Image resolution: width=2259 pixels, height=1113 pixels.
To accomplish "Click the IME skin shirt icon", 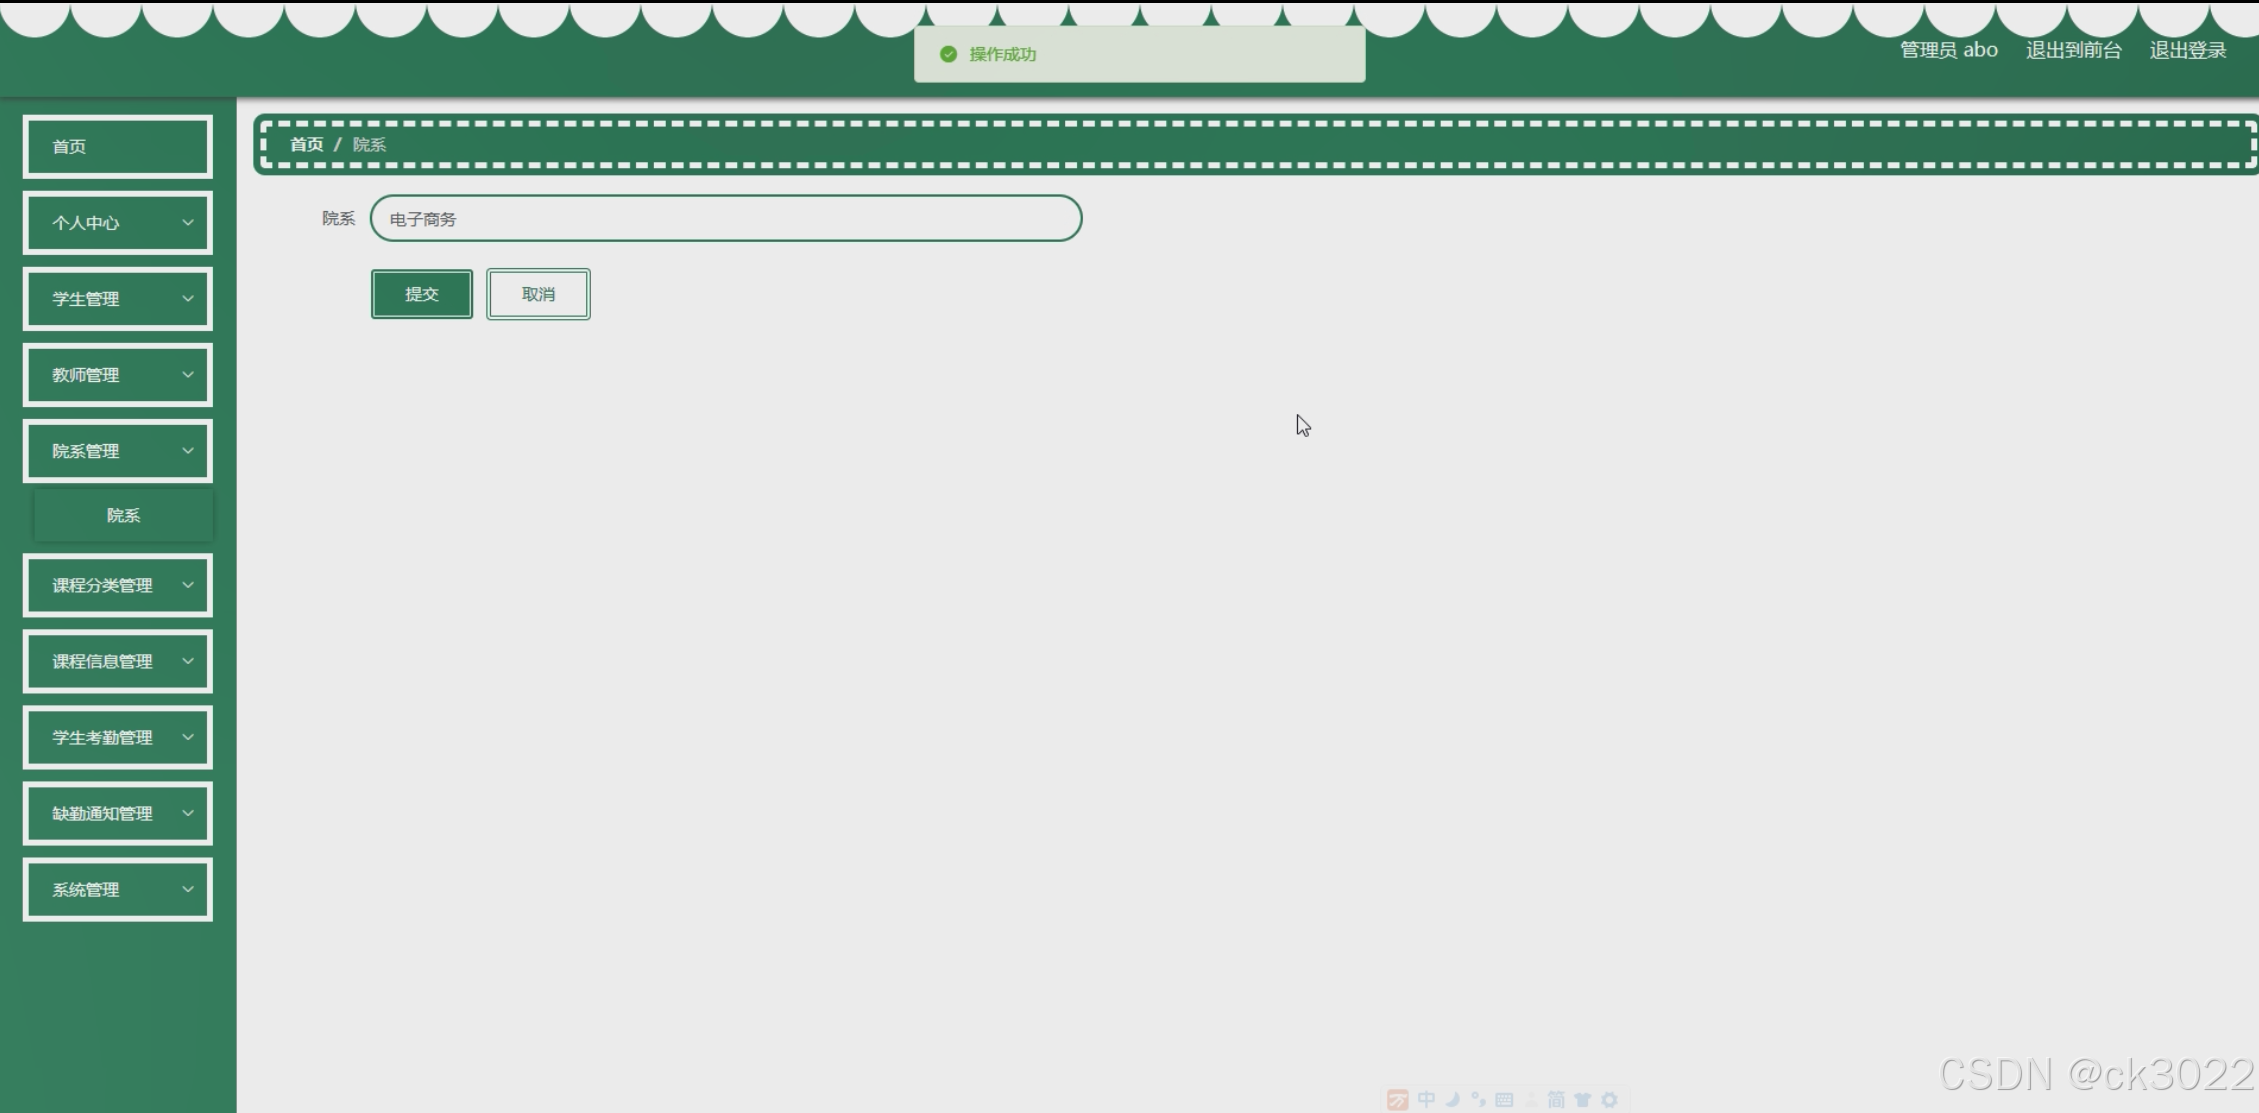I will (1582, 1099).
